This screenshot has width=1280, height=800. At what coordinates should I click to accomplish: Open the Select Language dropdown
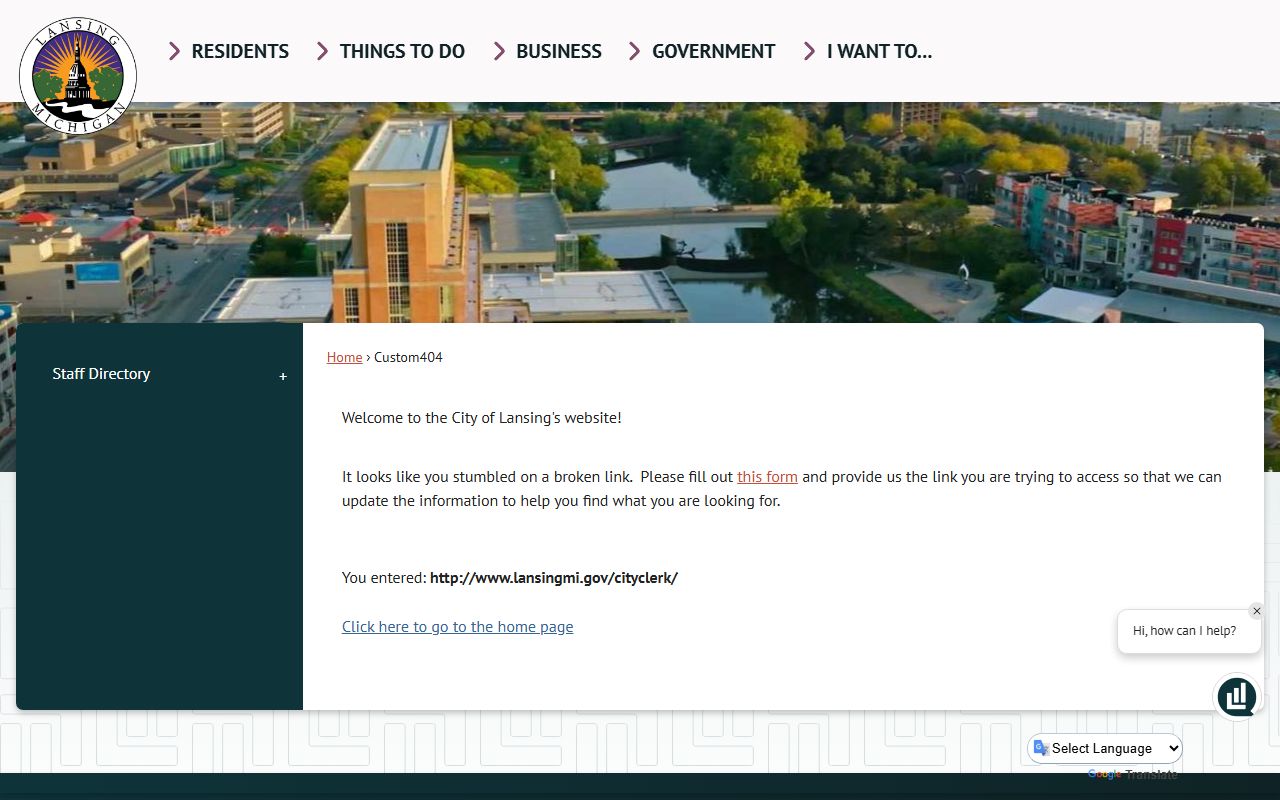(1106, 748)
